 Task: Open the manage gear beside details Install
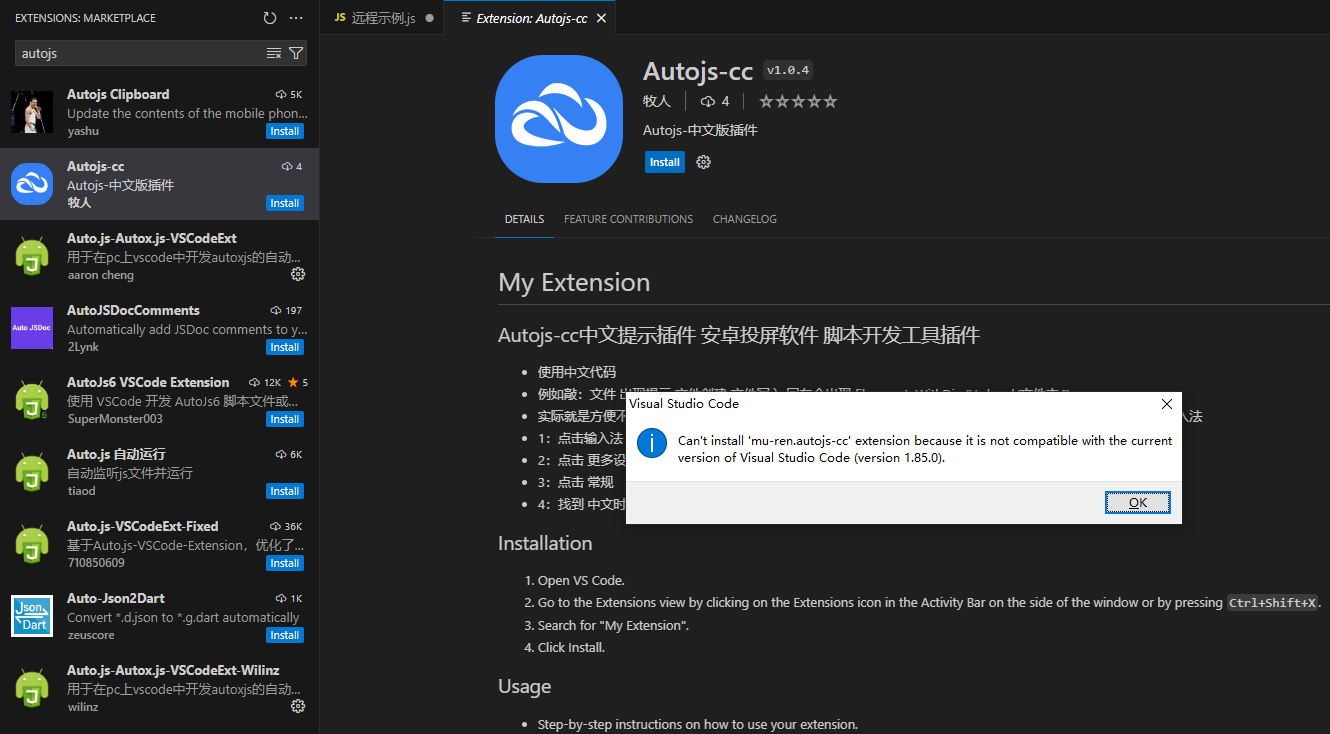click(703, 162)
